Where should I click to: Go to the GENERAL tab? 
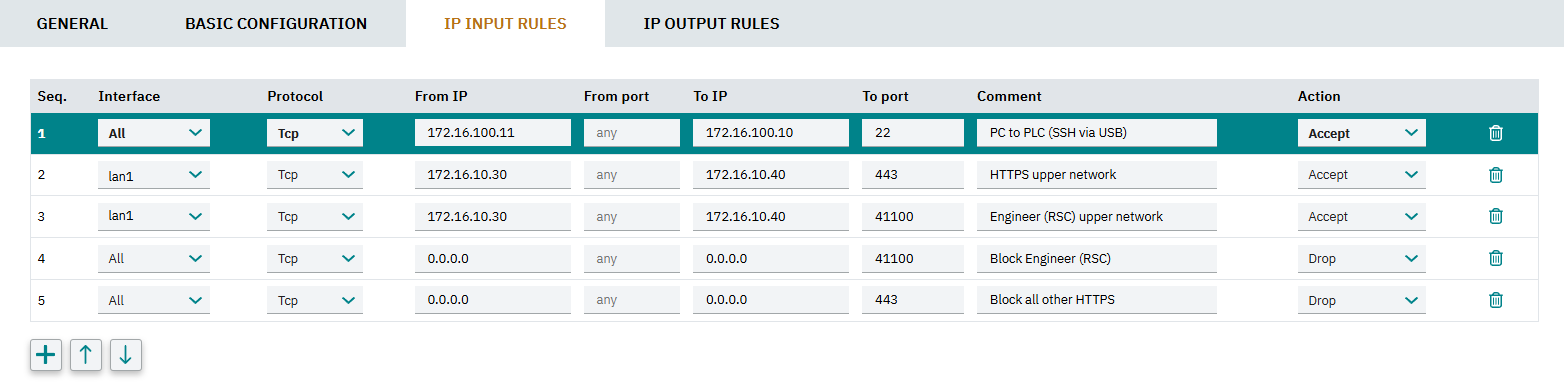tap(72, 23)
